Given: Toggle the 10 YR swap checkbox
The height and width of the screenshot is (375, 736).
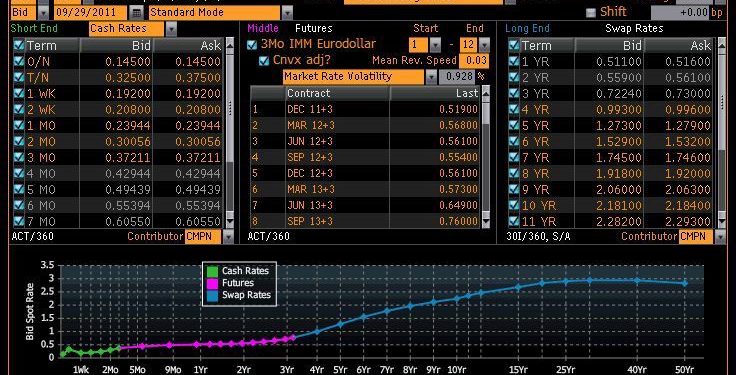Looking at the screenshot, I should pos(514,205).
